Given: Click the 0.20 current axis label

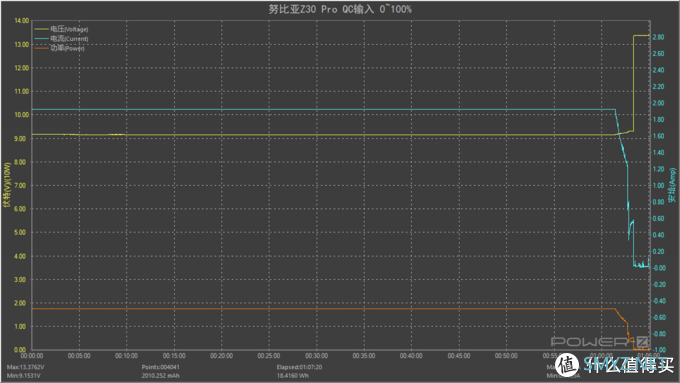Looking at the screenshot, I should [x=658, y=252].
